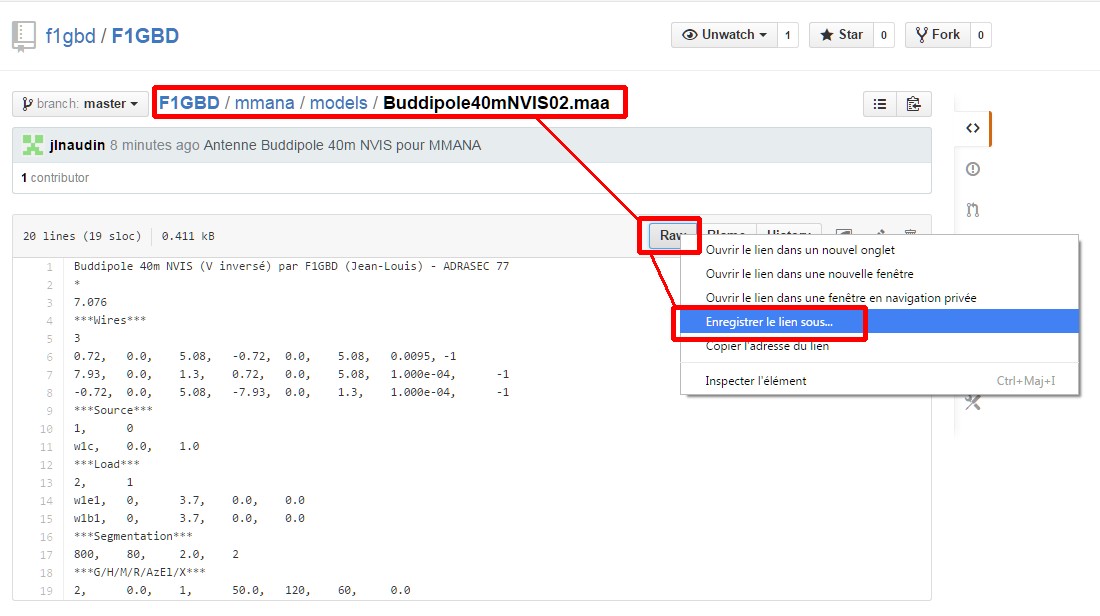Select 'Inspecter l'élément' menu entry

879,380
